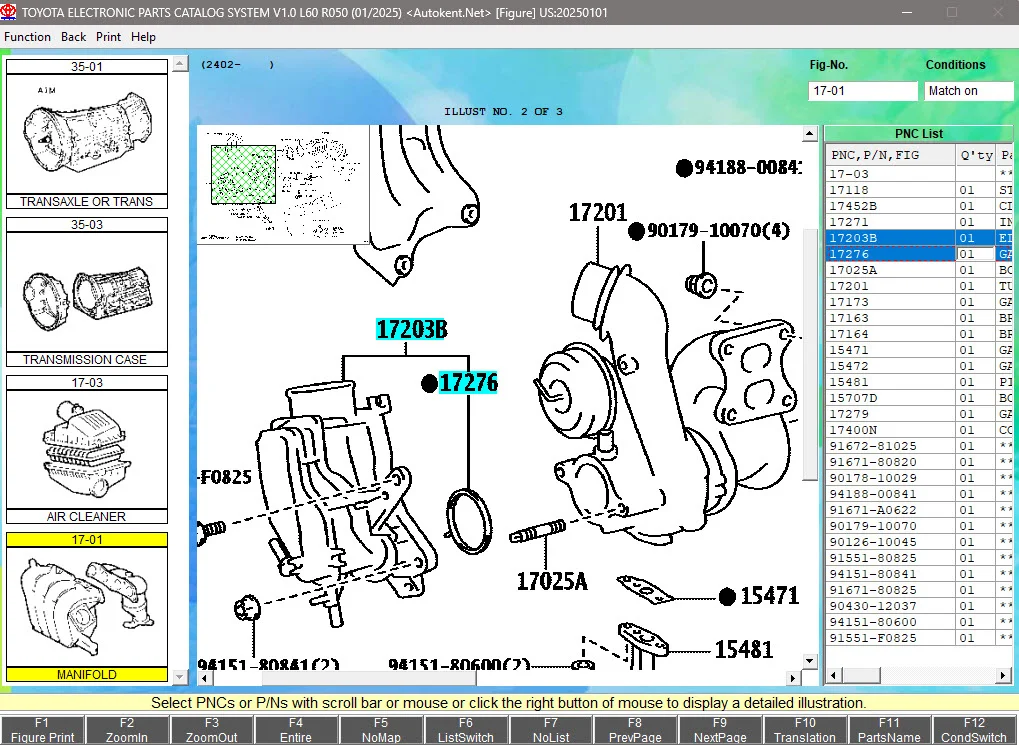
Task: Click the F11 PartsName button
Action: click(x=889, y=730)
